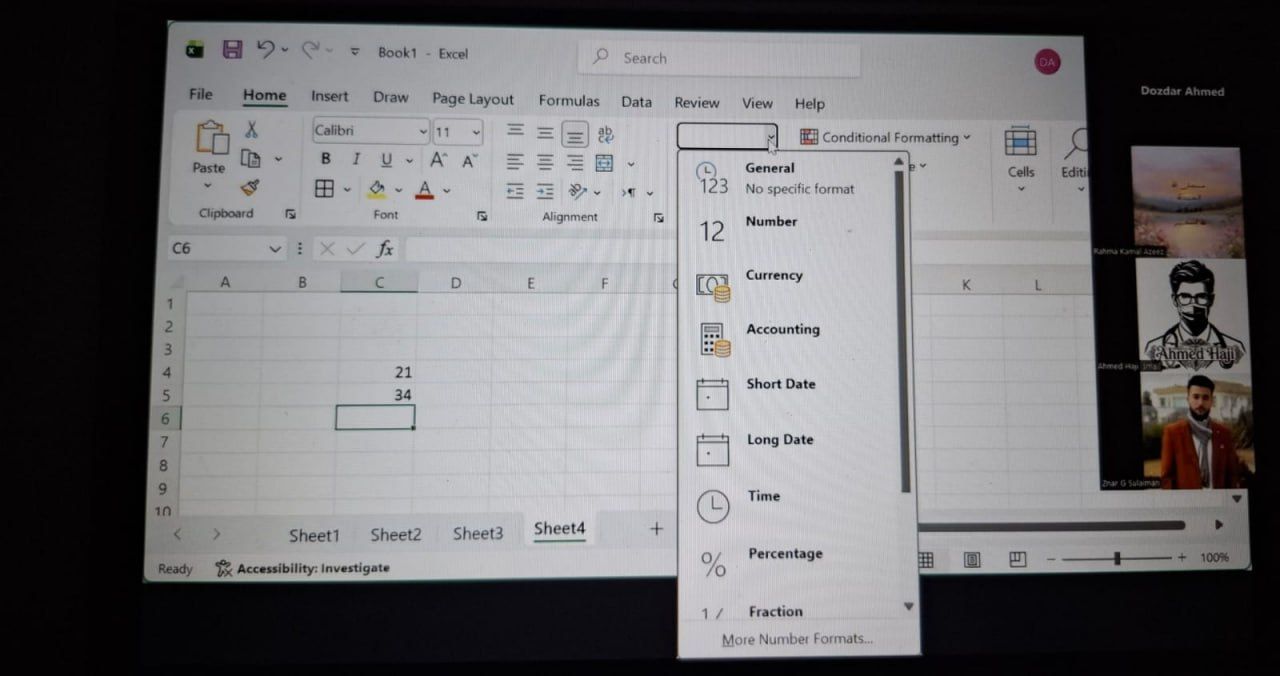Viewport: 1280px width, 676px height.
Task: Open the Borders grid icon
Action: tap(324, 188)
